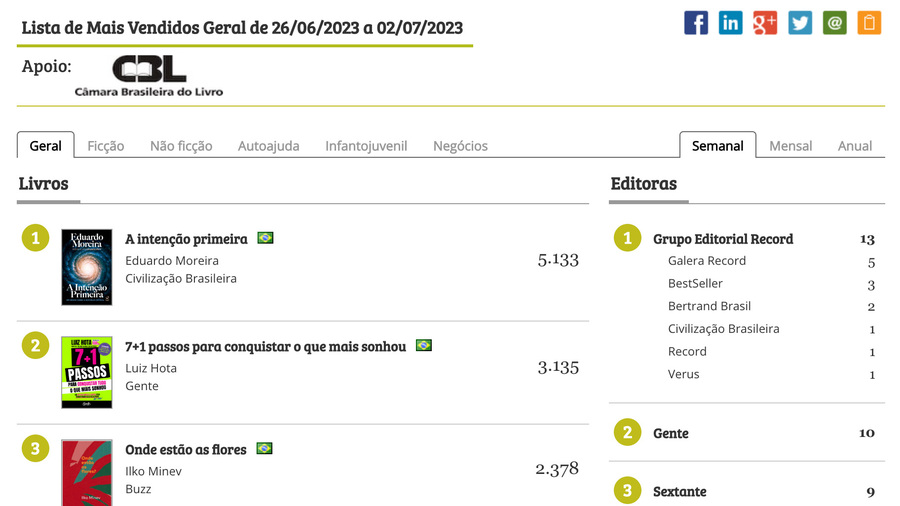This screenshot has width=900, height=506.
Task: Click the rank 1 badge for Grupo Editorial Record
Action: (627, 238)
